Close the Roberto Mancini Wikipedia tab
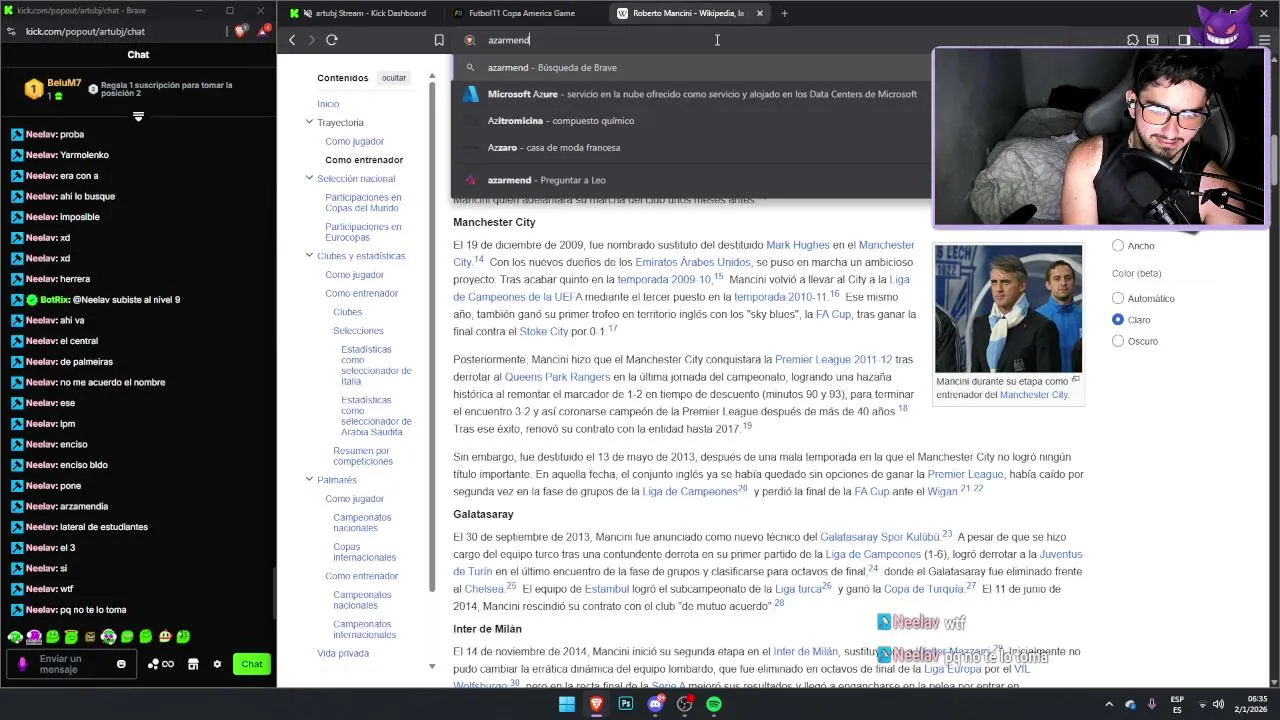 pos(759,13)
